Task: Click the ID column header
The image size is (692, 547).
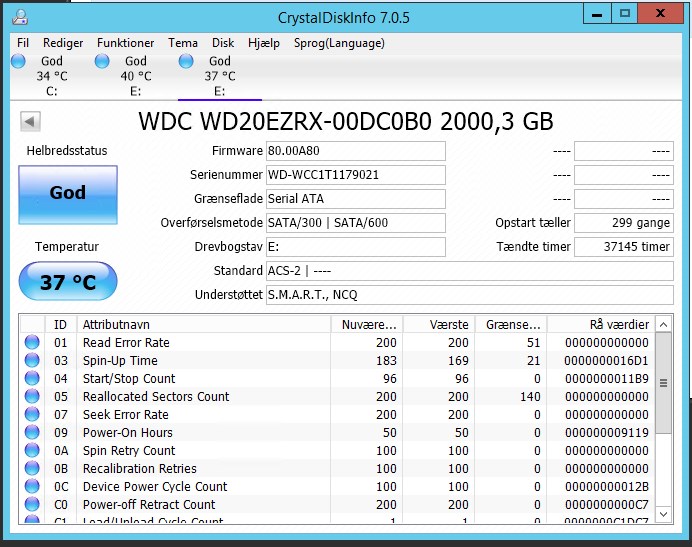Action: (60, 324)
